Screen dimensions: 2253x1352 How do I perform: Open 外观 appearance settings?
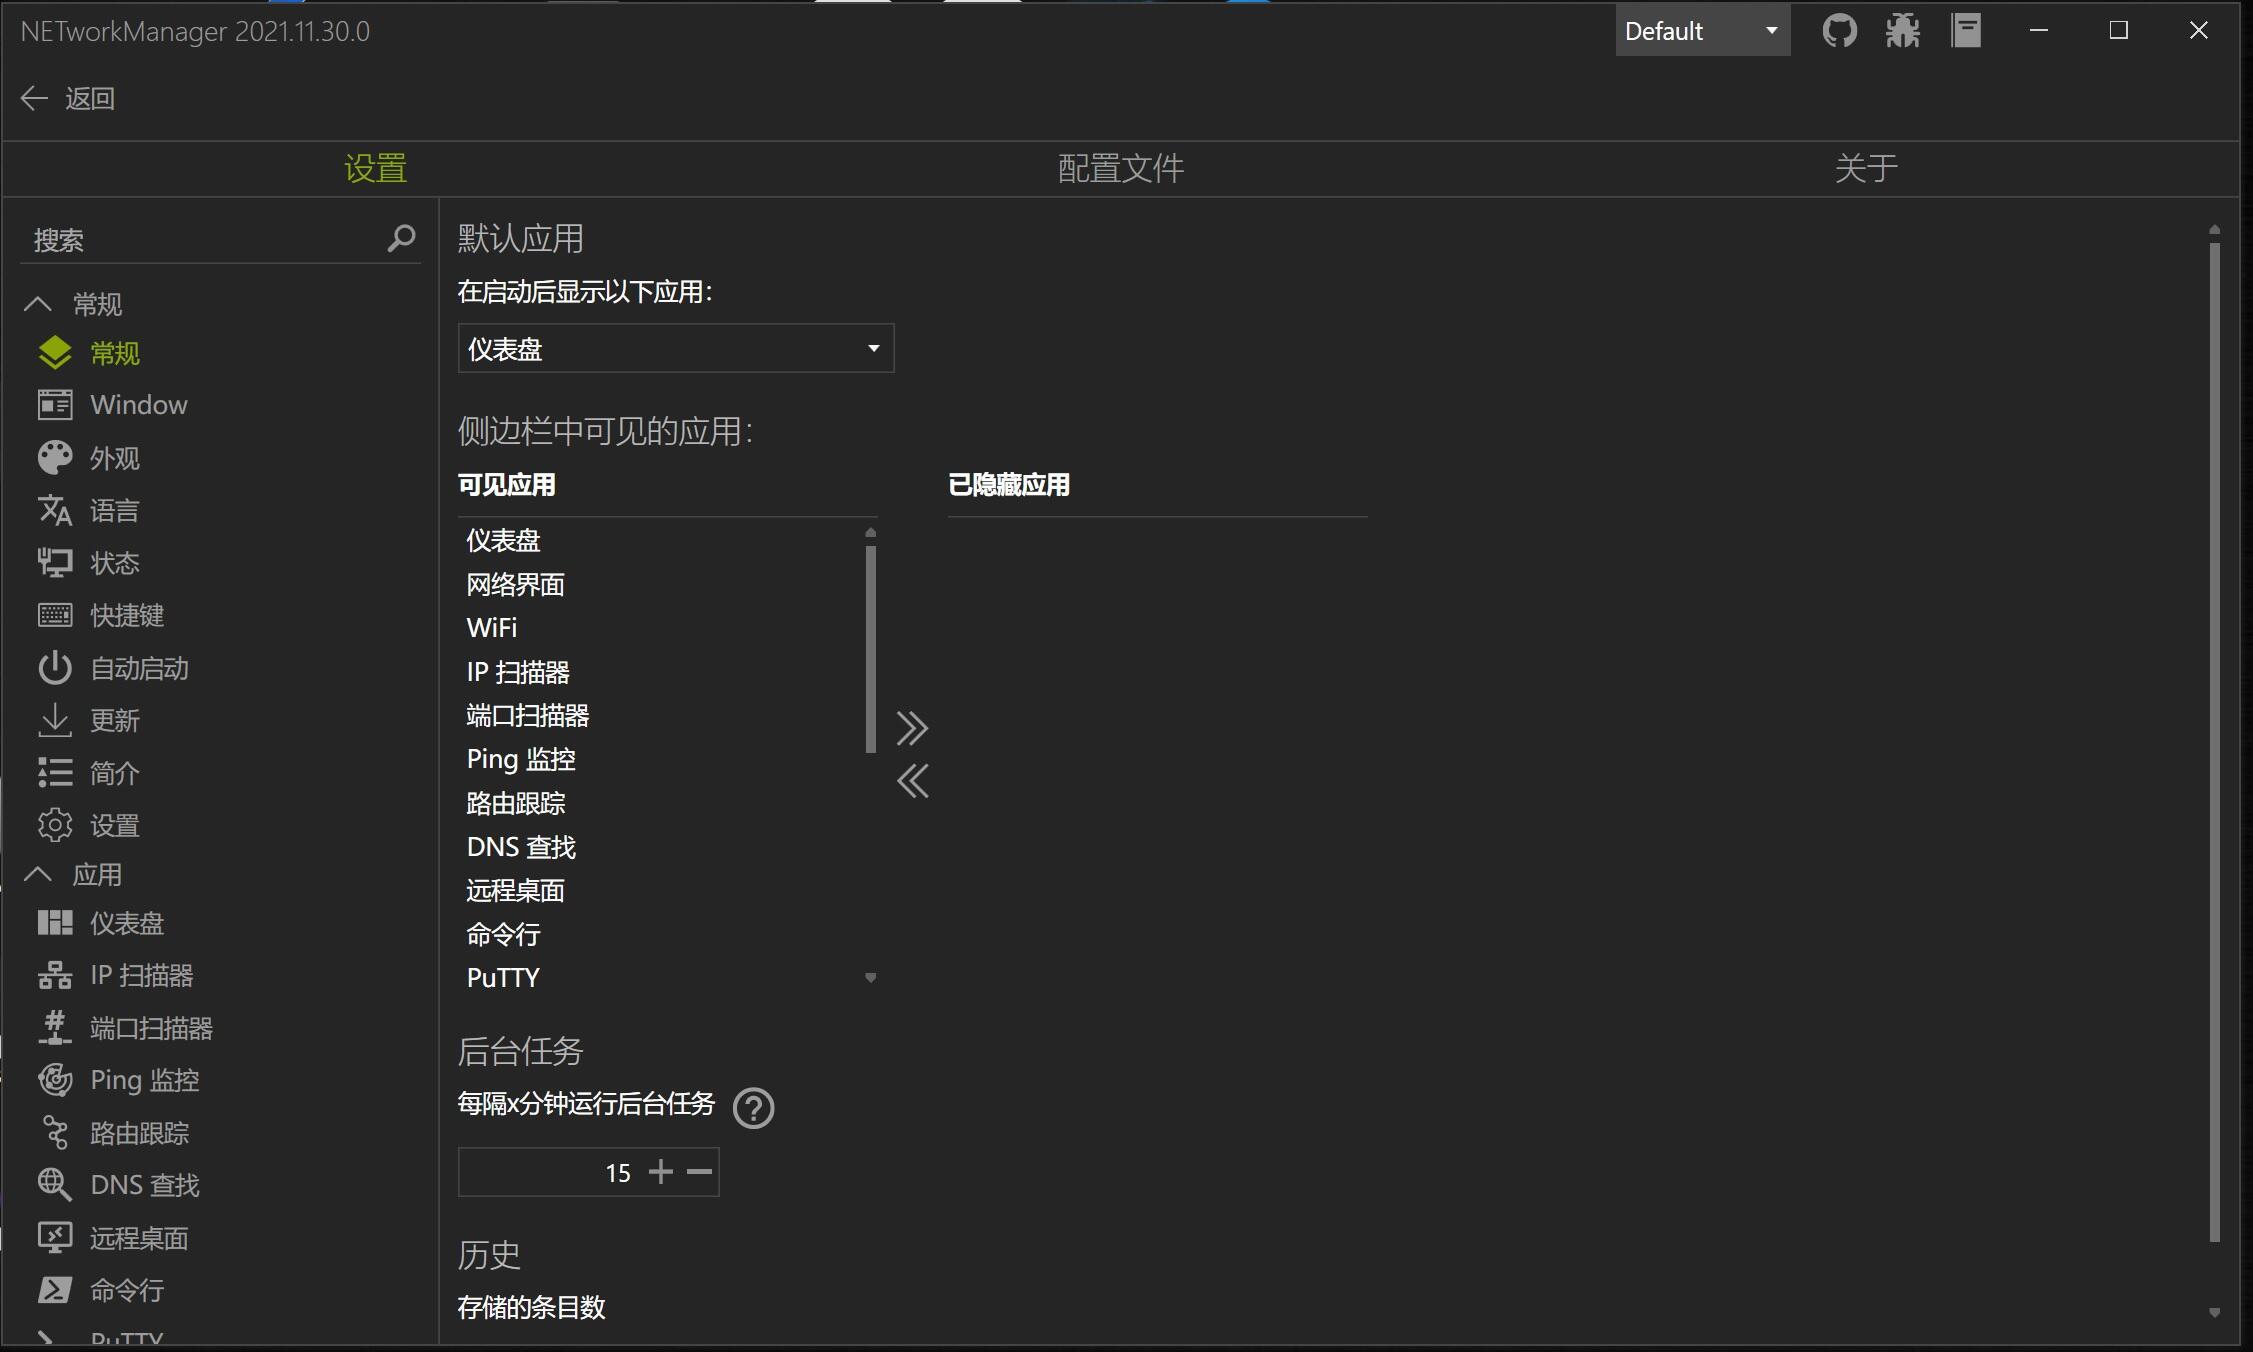click(114, 458)
